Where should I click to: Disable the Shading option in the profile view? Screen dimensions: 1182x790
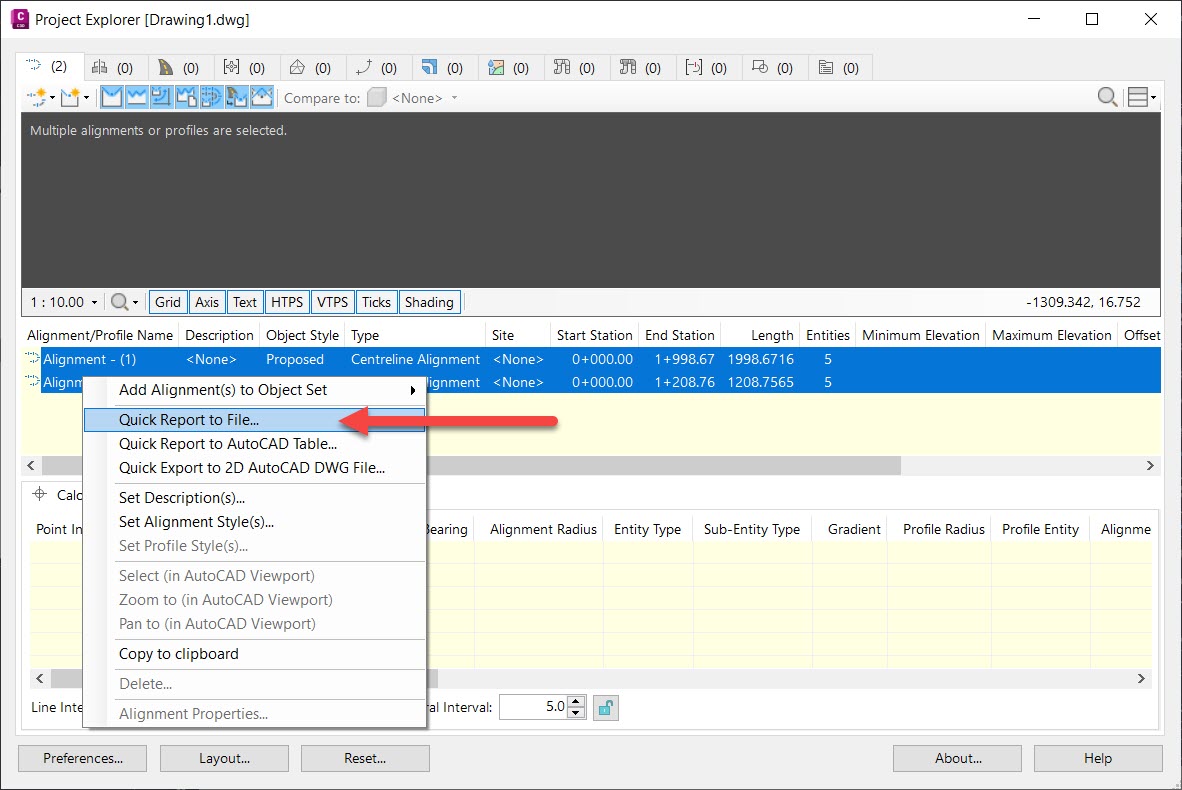click(x=429, y=302)
